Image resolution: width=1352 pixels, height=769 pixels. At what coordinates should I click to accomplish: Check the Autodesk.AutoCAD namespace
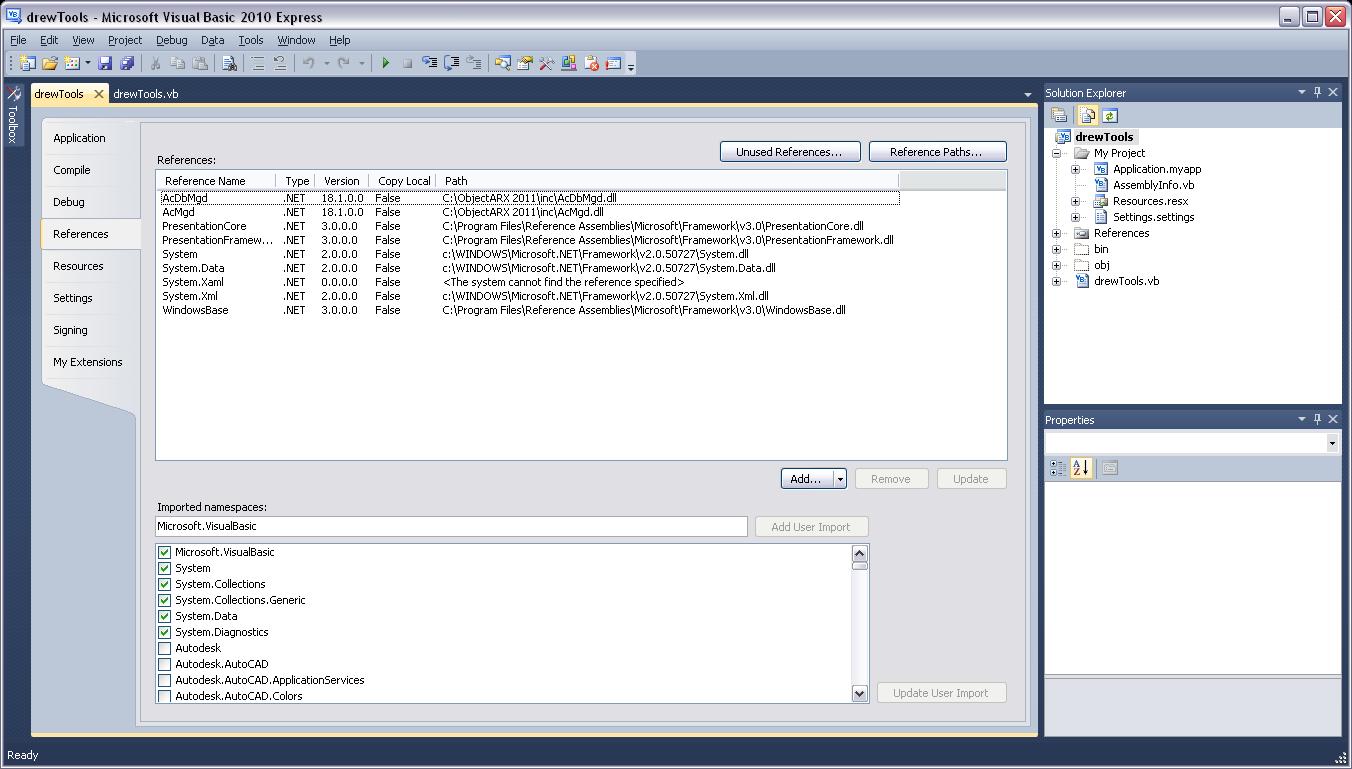coord(165,664)
